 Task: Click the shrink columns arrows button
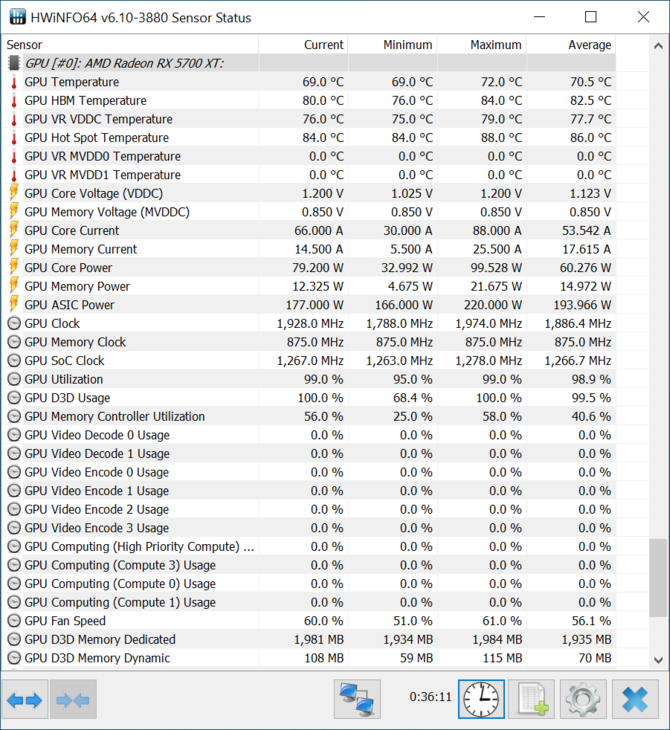[x=73, y=699]
